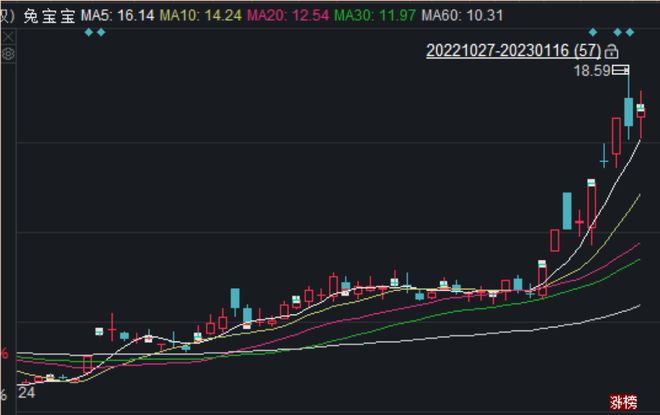
Task: Open the 20221027-20230116 date range link
Action: coord(514,51)
